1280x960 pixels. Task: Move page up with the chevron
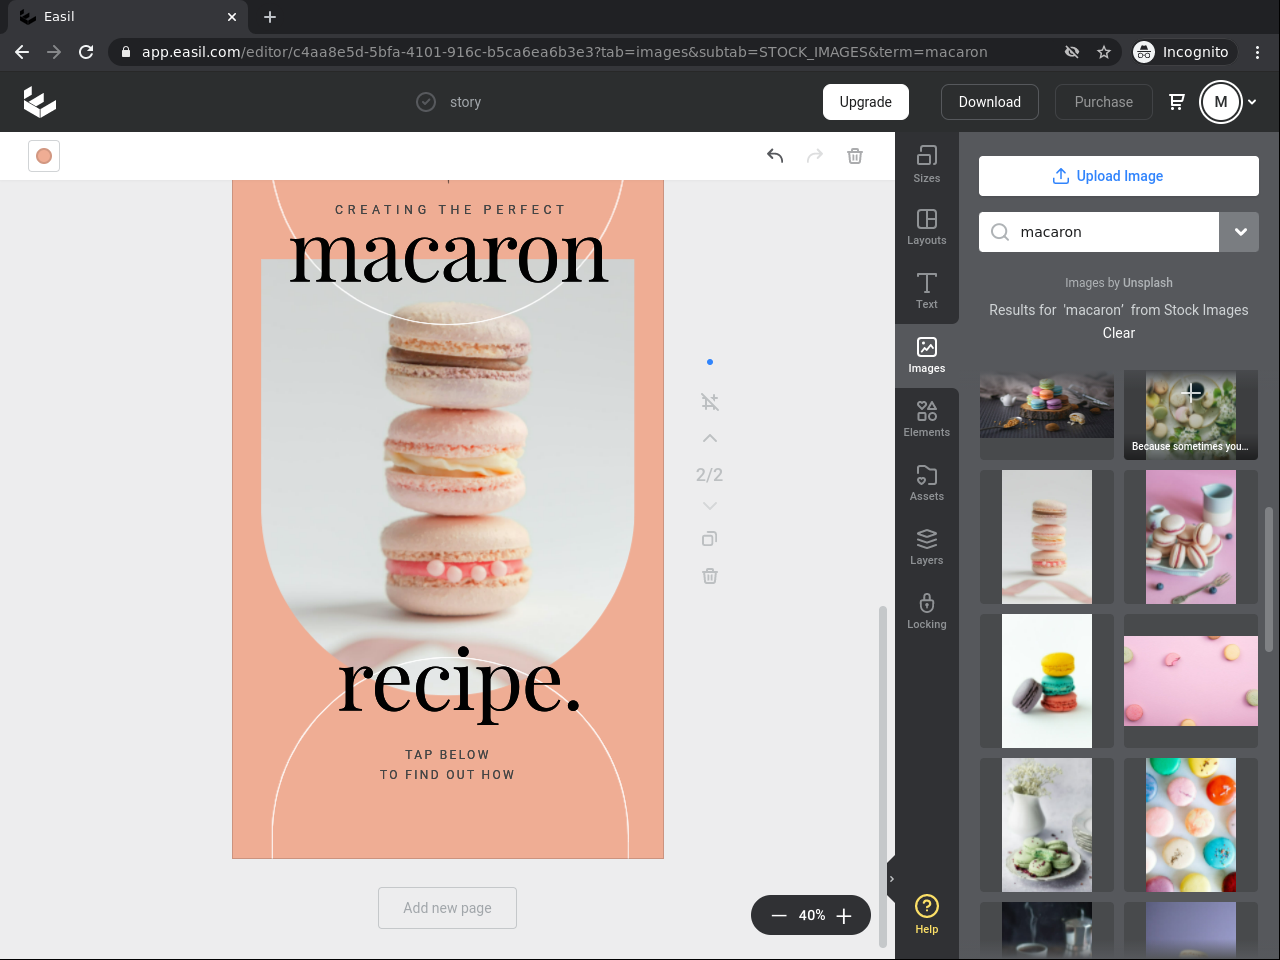coord(710,438)
